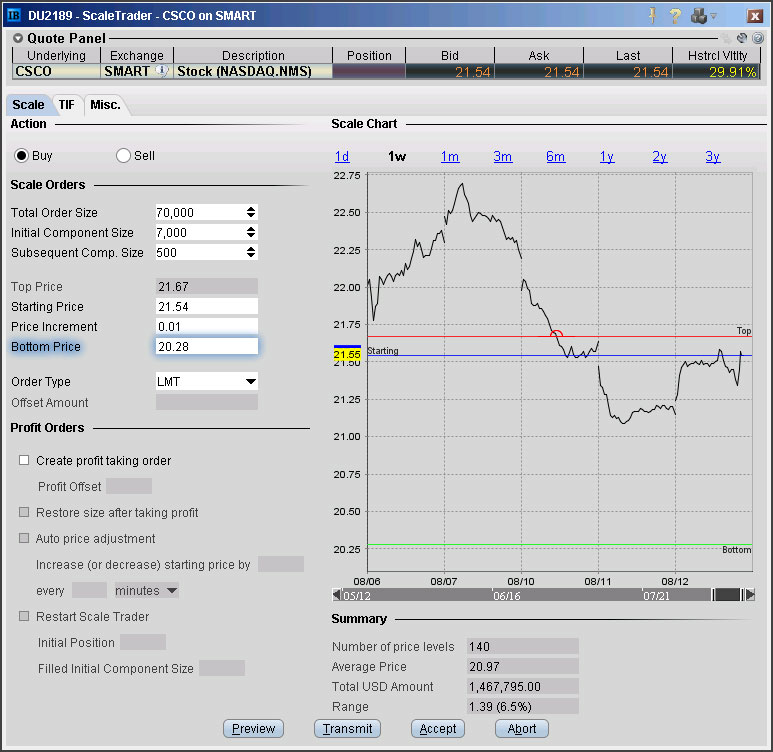Click the Abort button
This screenshot has height=752, width=773.
522,728
